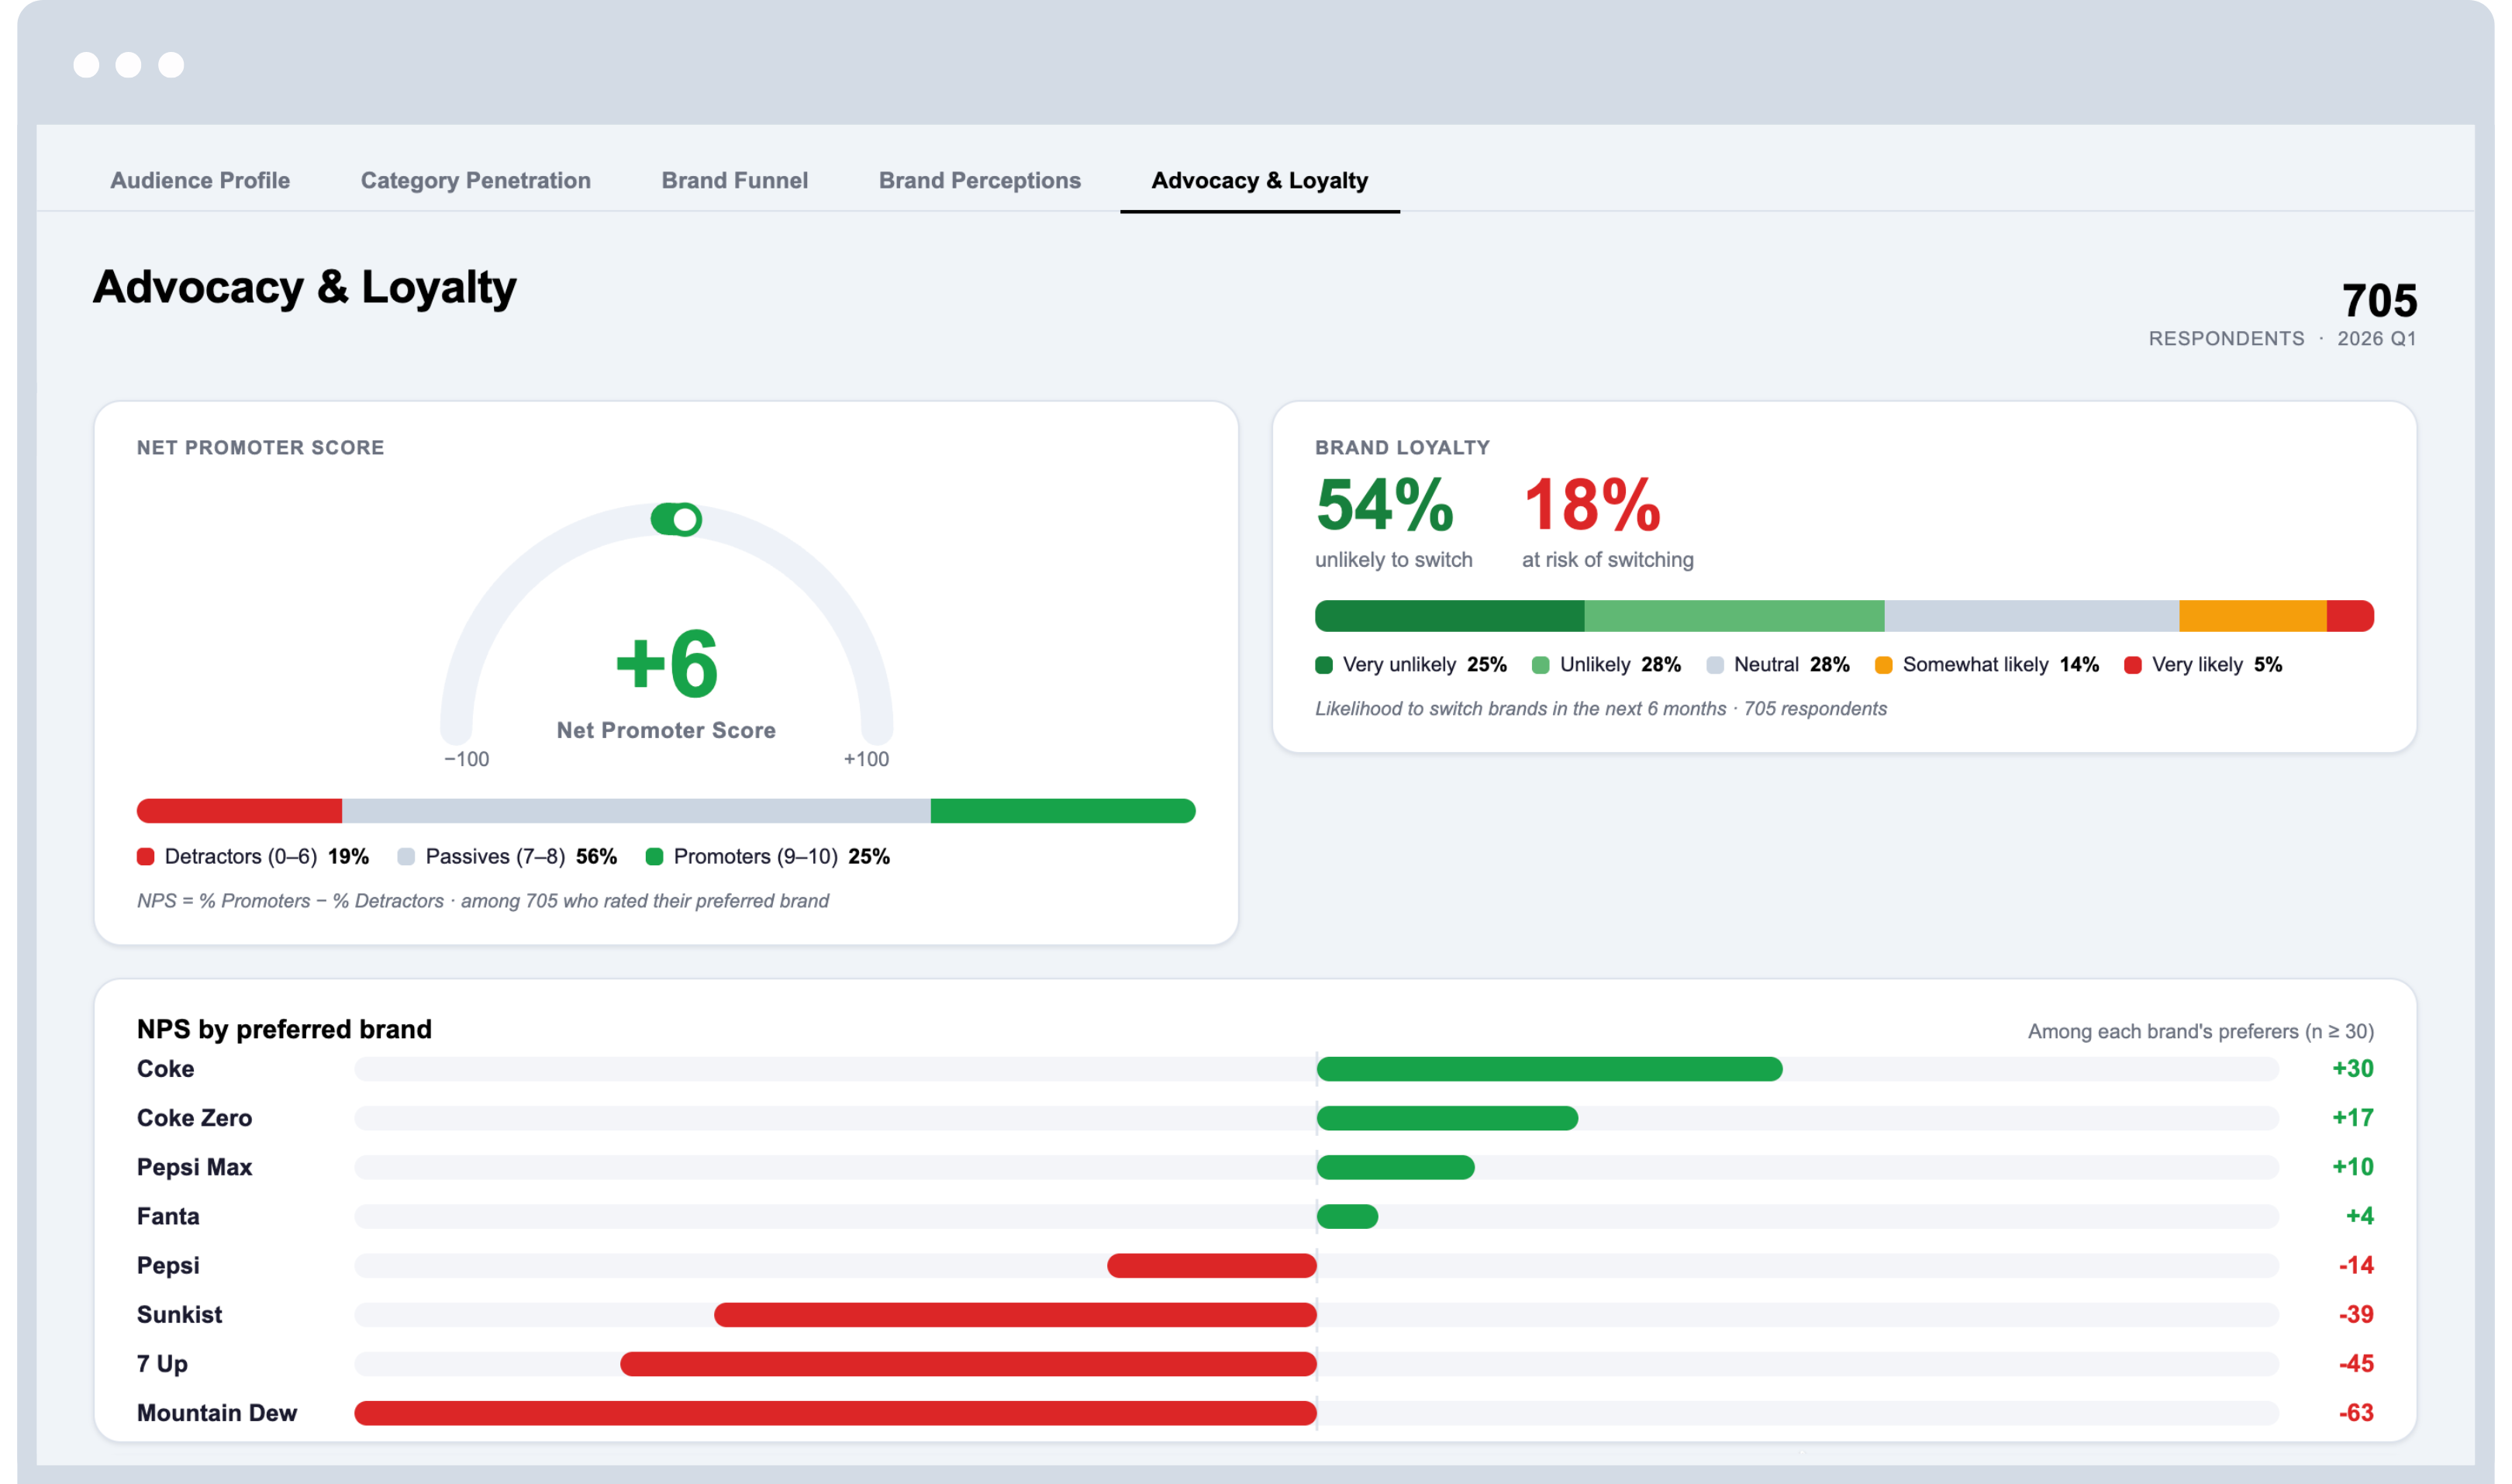Click the green Promoters segment of NPS bar
Viewport: 2512px width, 1484px height.
pyautogui.click(x=1063, y=810)
